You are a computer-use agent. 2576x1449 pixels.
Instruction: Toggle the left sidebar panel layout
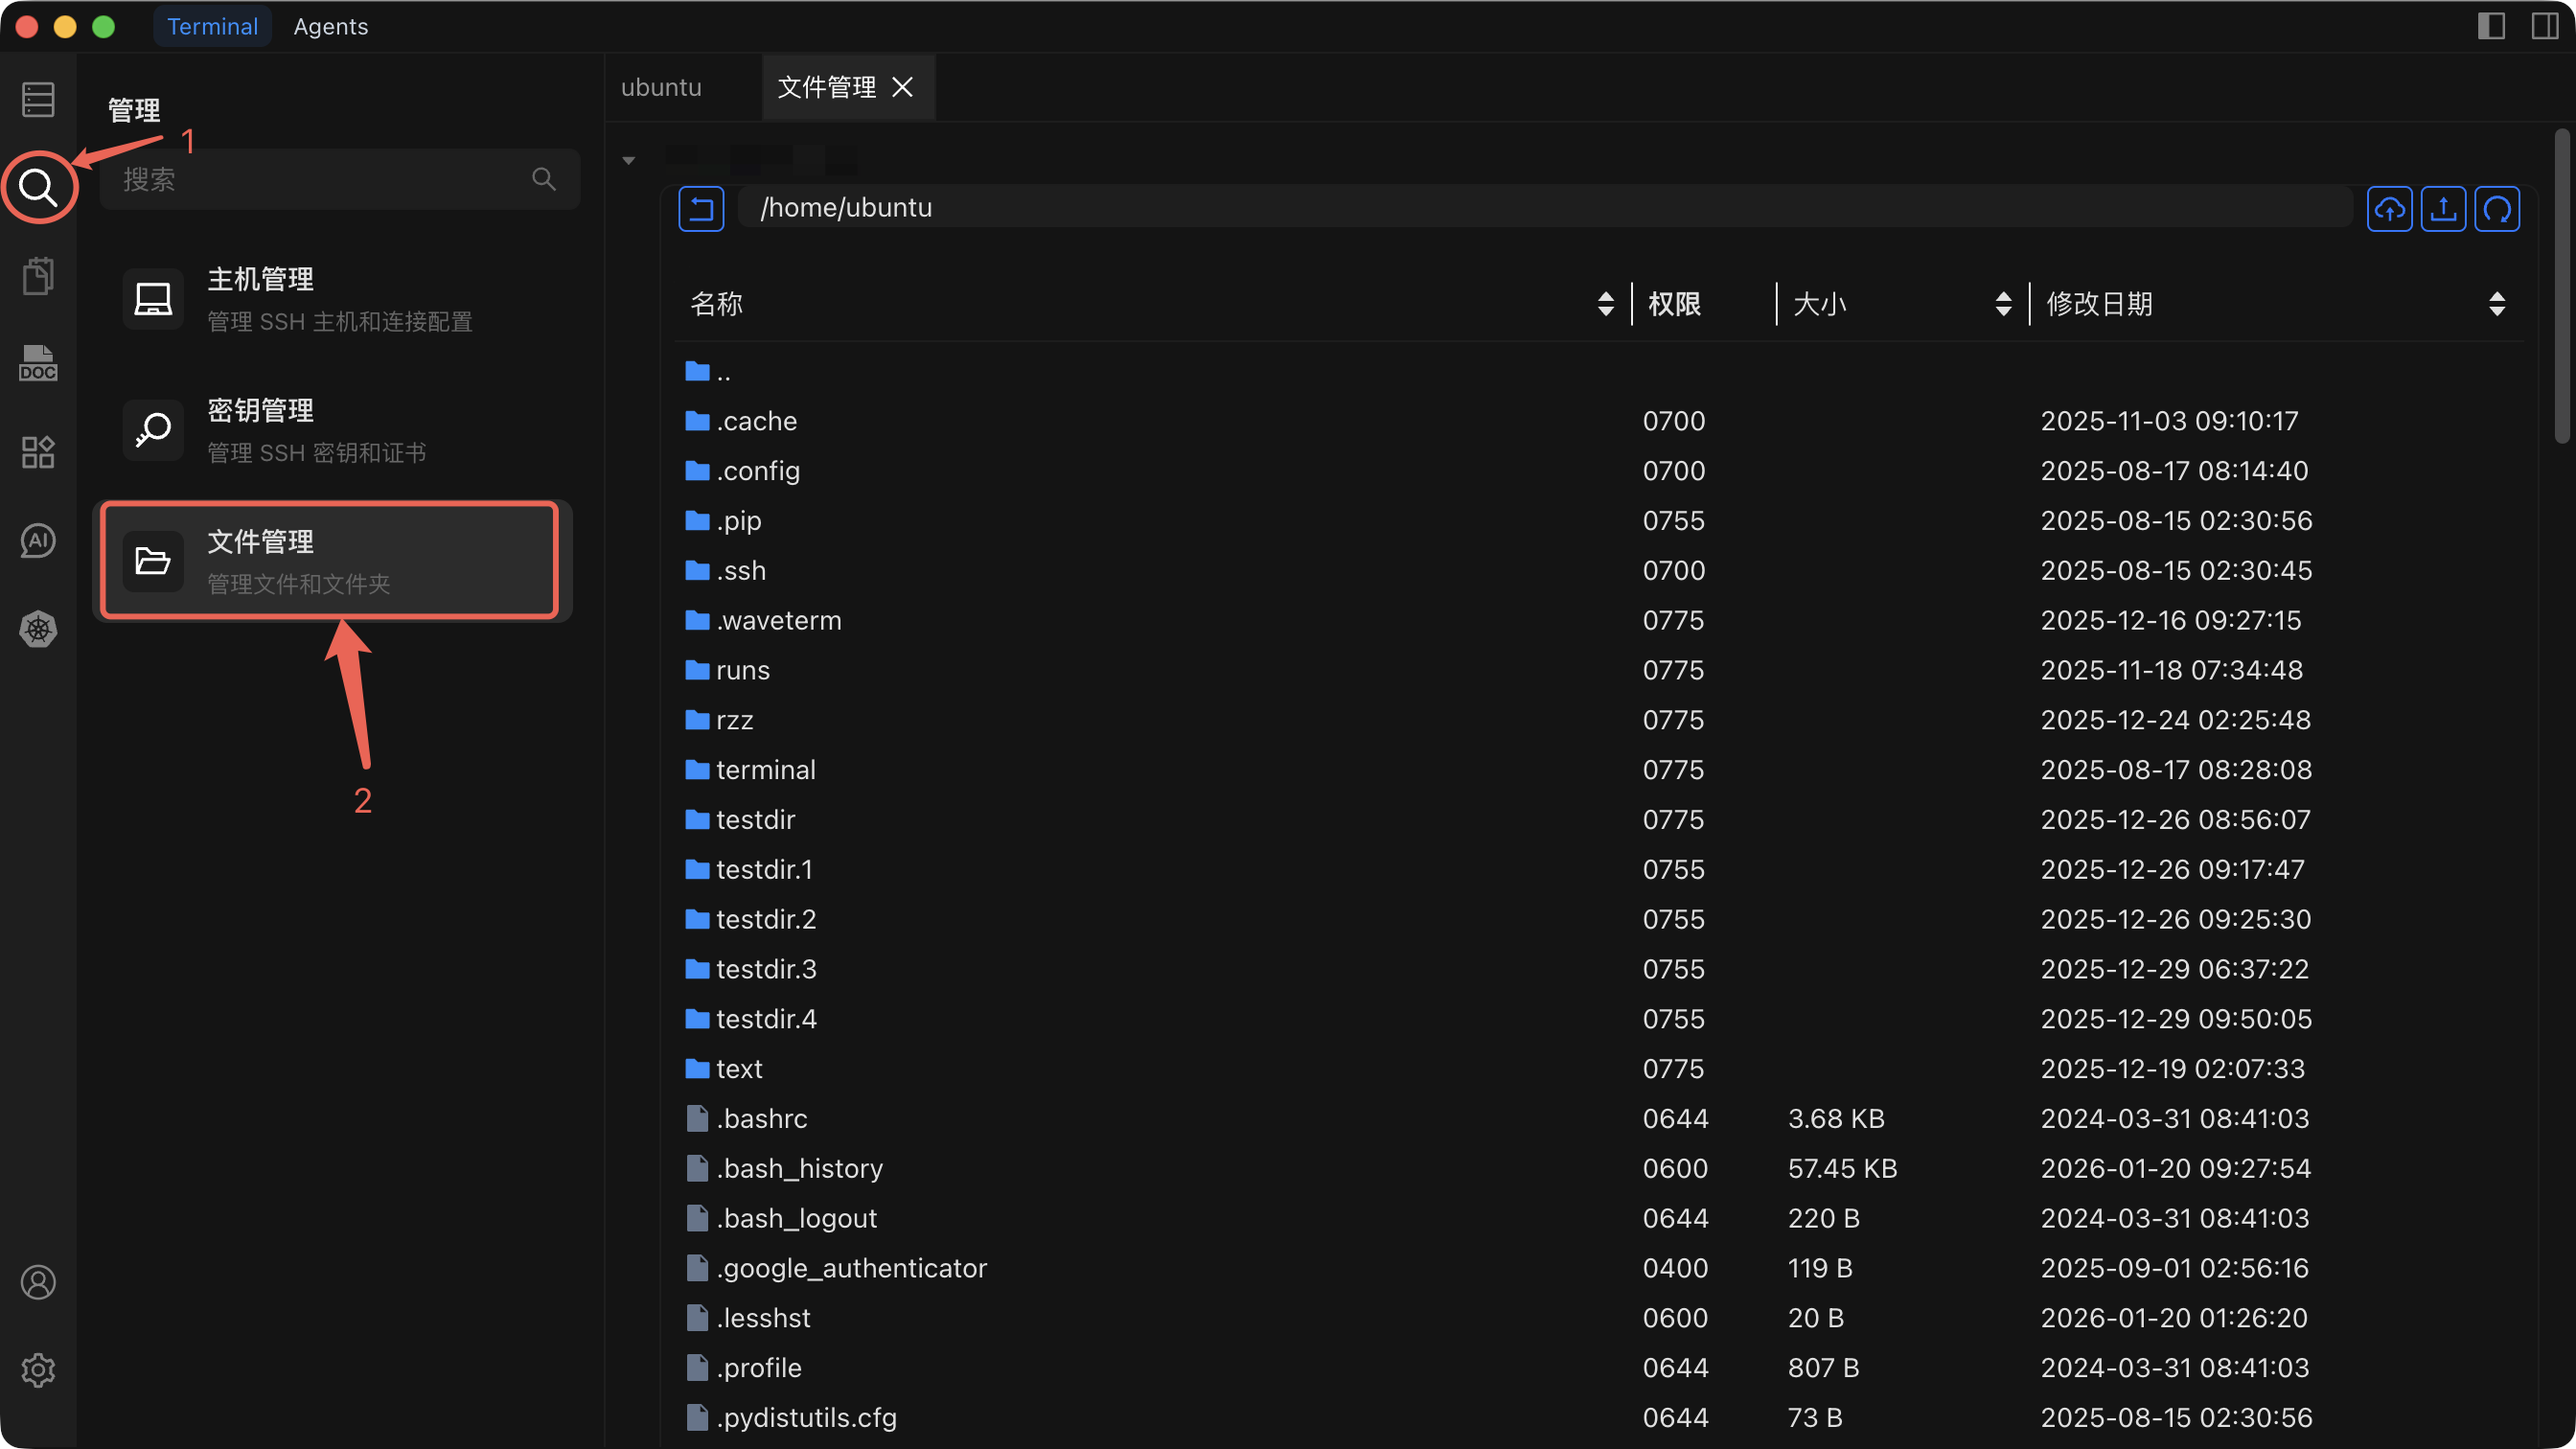(x=2491, y=26)
